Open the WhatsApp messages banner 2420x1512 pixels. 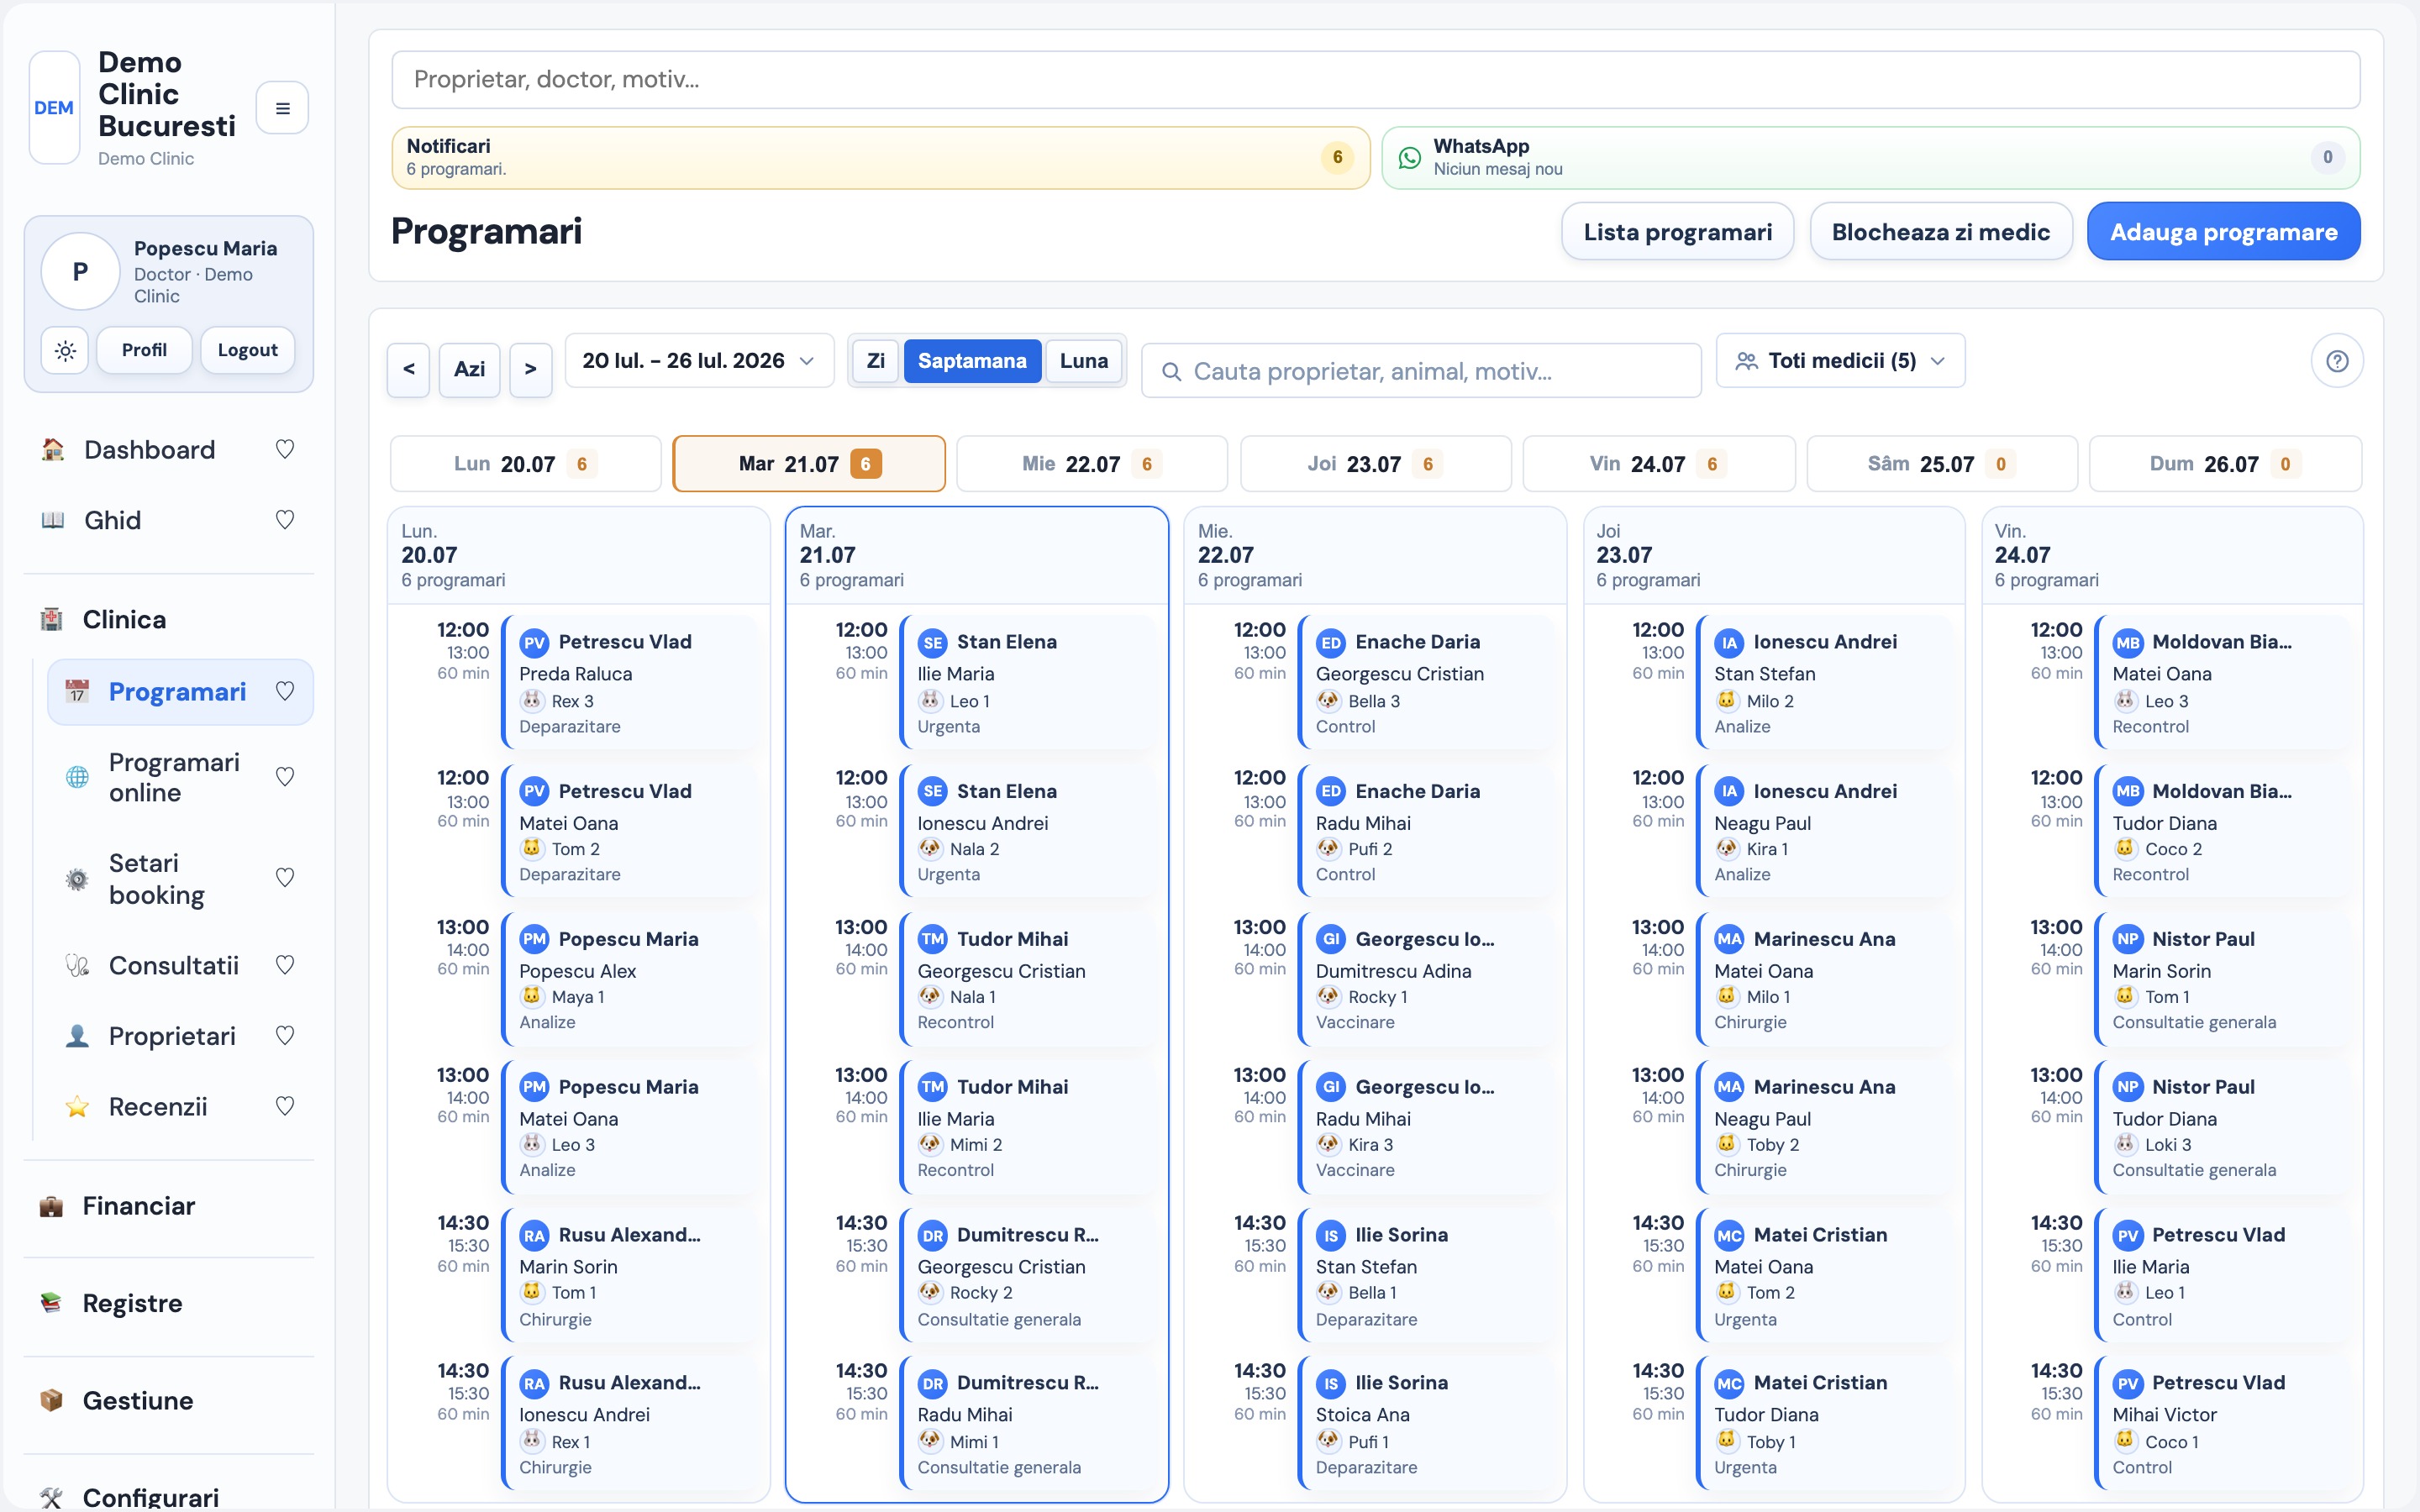(x=1871, y=157)
